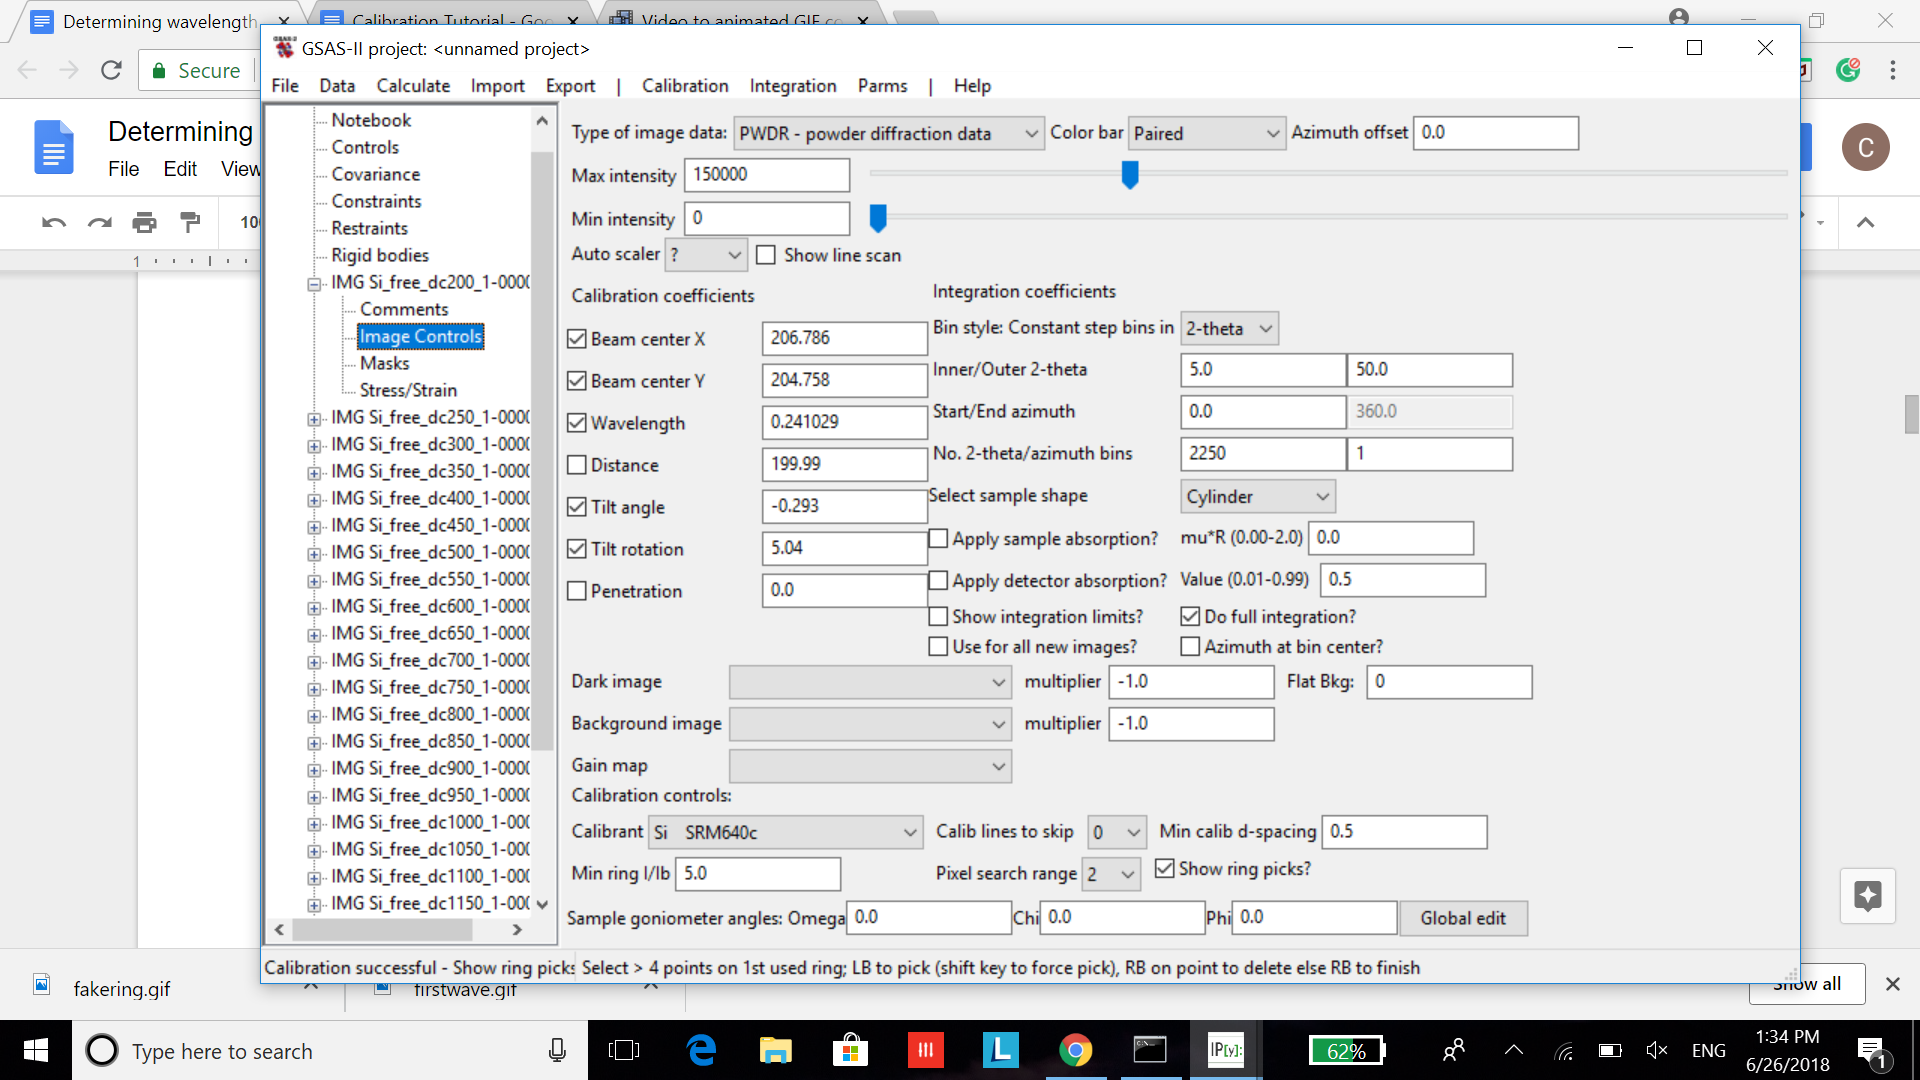Image resolution: width=1920 pixels, height=1080 pixels.
Task: Open the blue L app on taskbar
Action: pos(1001,1050)
